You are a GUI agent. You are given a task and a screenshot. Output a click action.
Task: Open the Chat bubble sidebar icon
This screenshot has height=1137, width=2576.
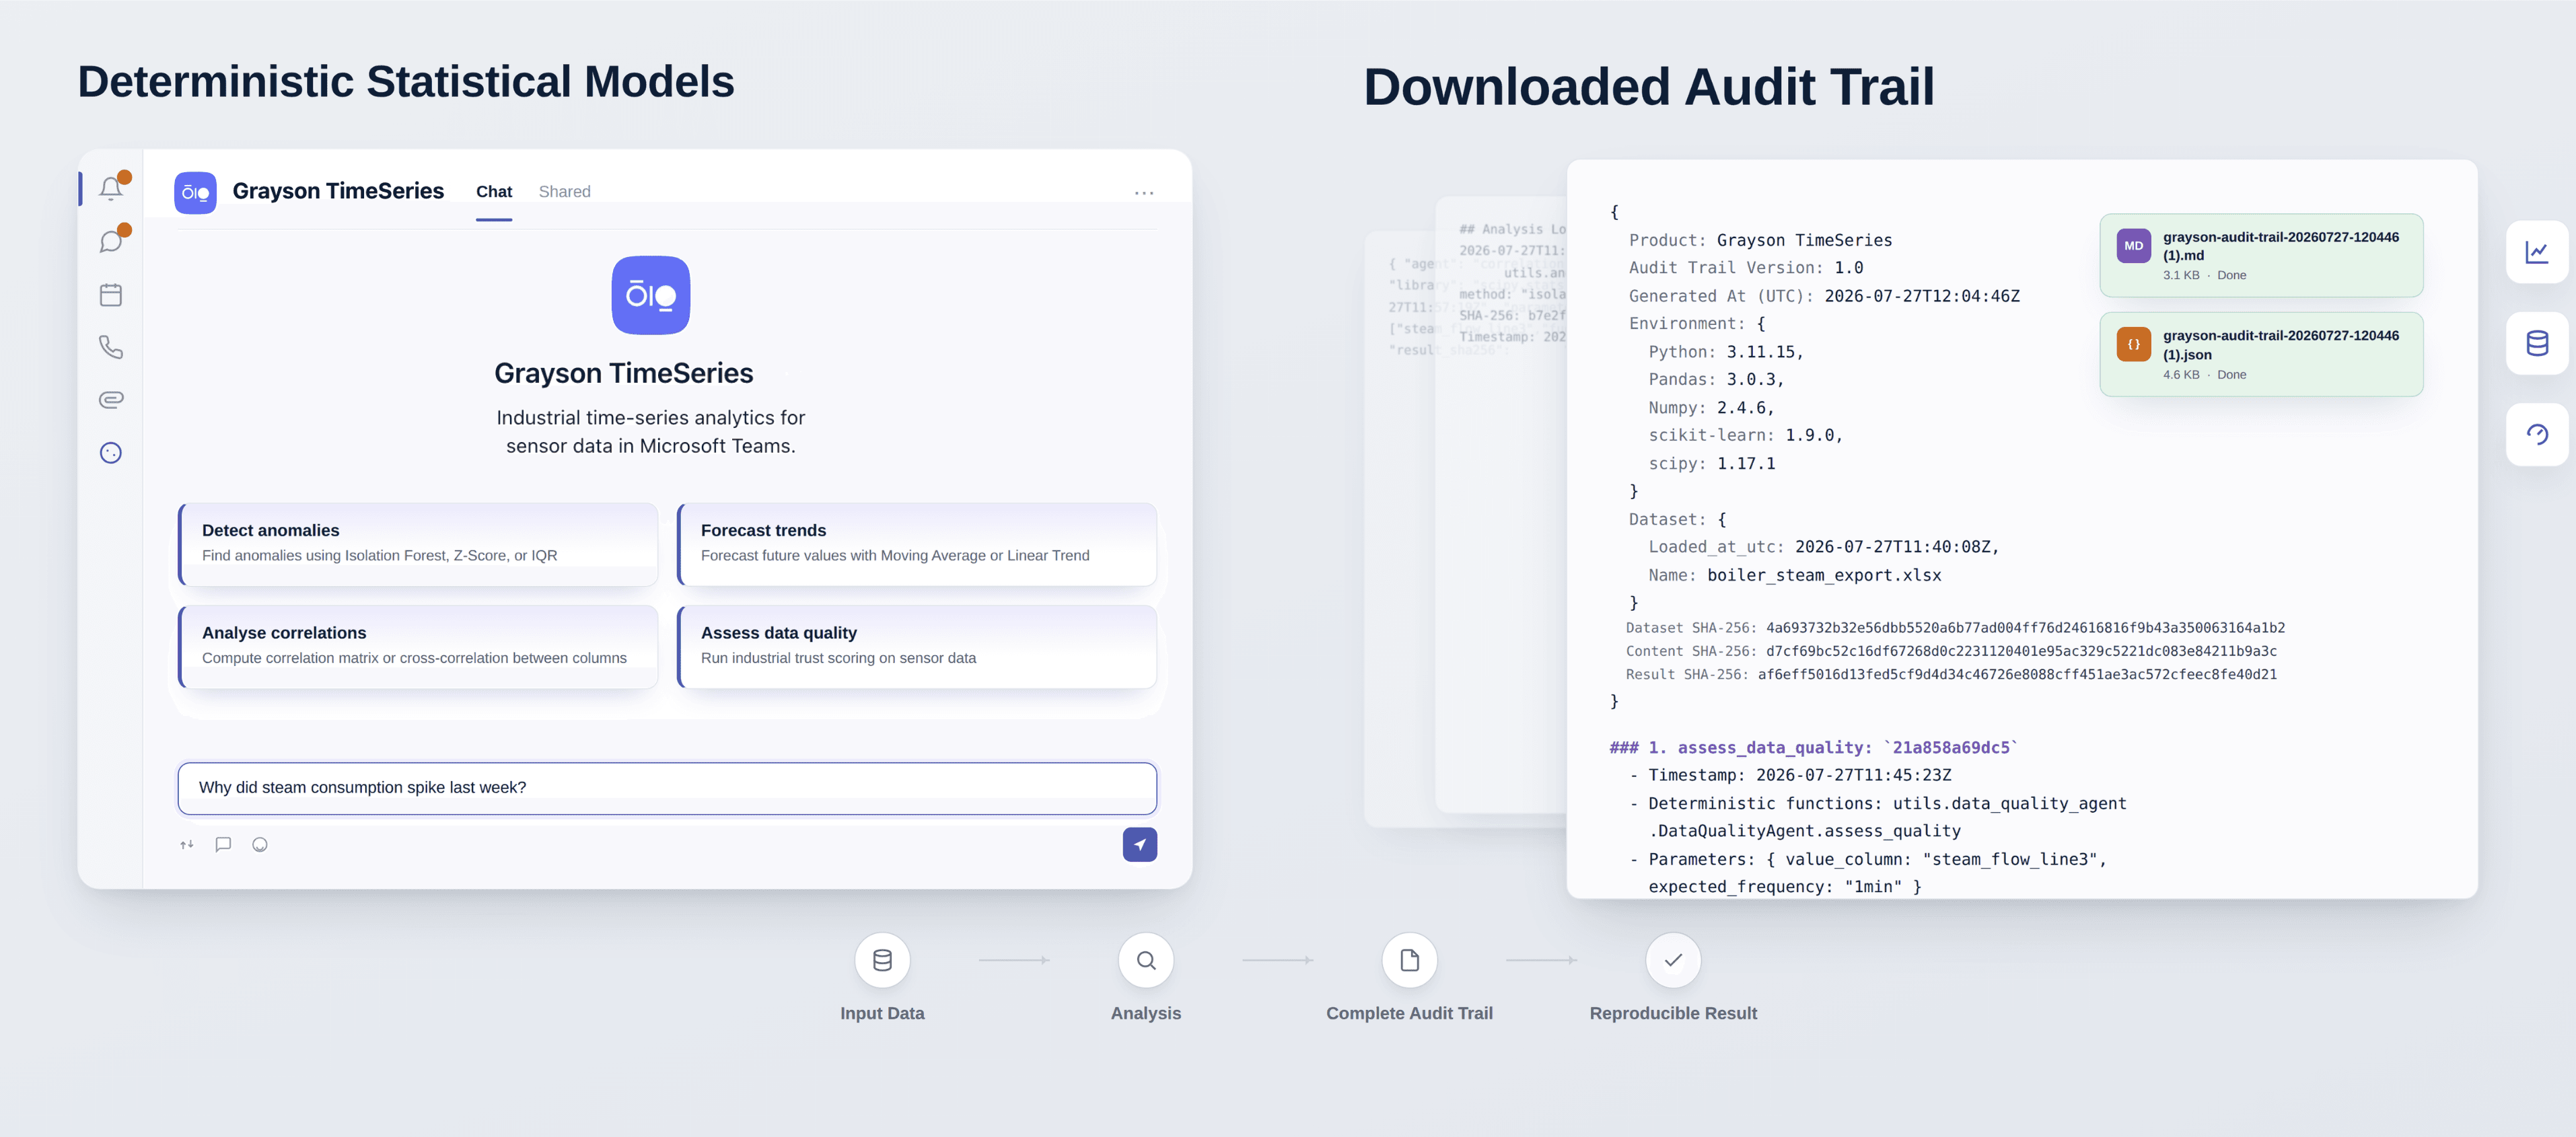click(111, 241)
